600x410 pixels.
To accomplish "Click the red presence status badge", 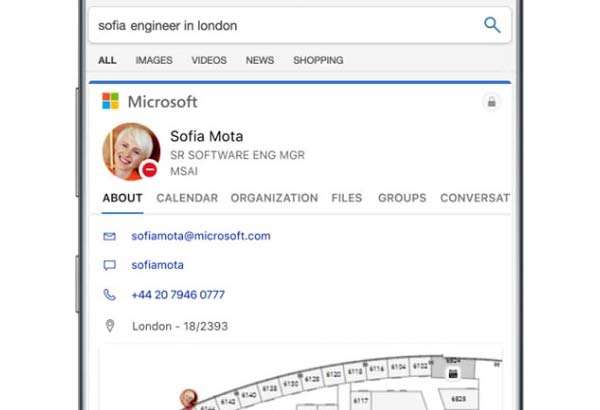I will pyautogui.click(x=150, y=170).
